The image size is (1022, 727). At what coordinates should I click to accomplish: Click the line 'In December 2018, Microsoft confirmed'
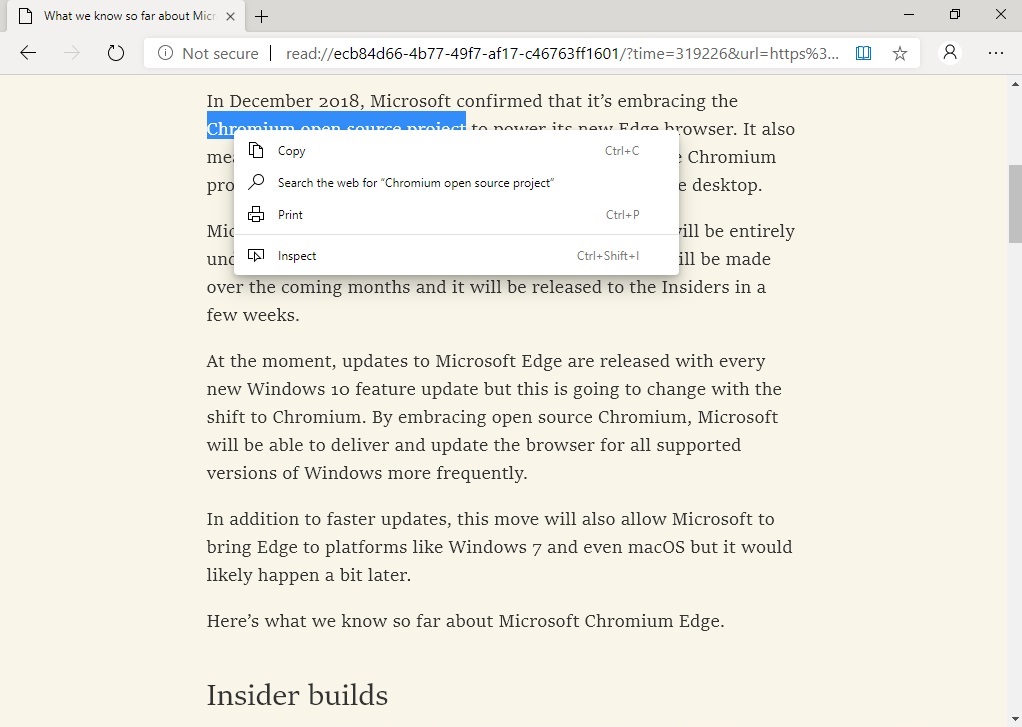[472, 101]
